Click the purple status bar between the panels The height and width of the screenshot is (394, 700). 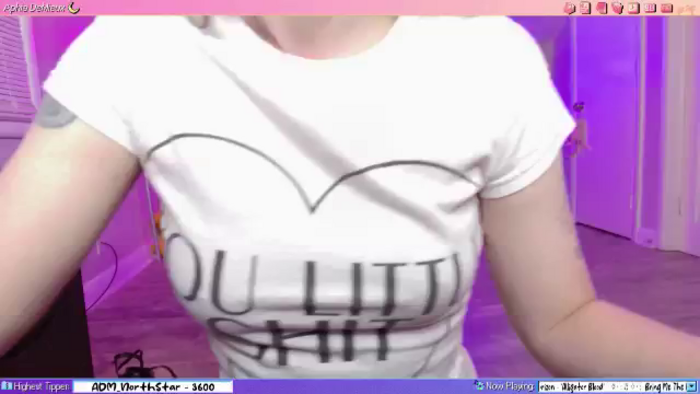tap(353, 386)
